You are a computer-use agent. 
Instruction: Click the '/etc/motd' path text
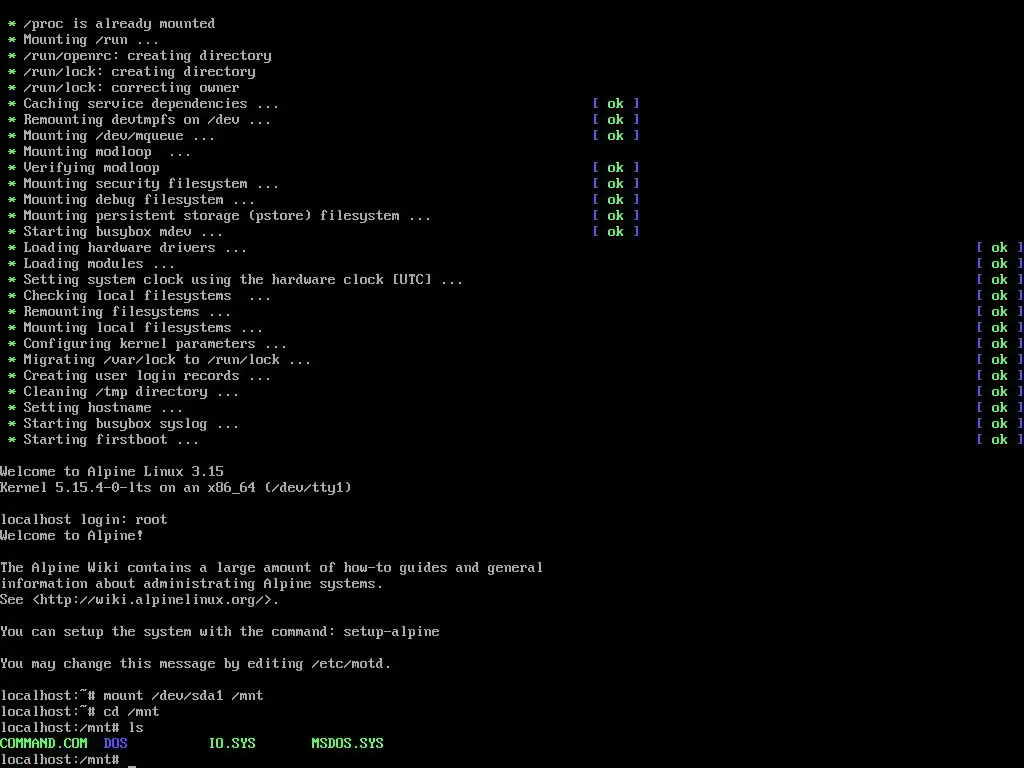pyautogui.click(x=347, y=664)
